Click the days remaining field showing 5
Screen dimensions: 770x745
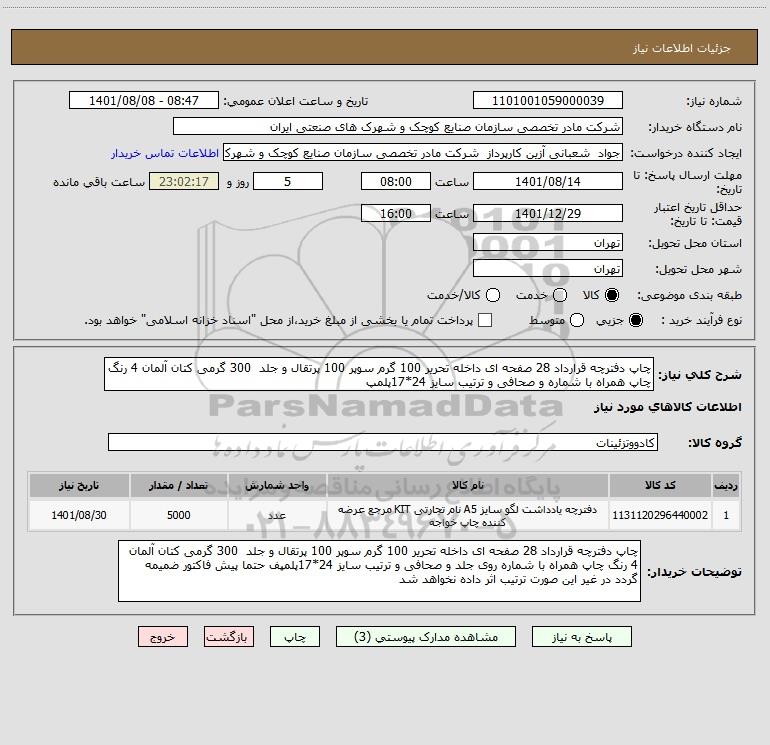point(288,181)
